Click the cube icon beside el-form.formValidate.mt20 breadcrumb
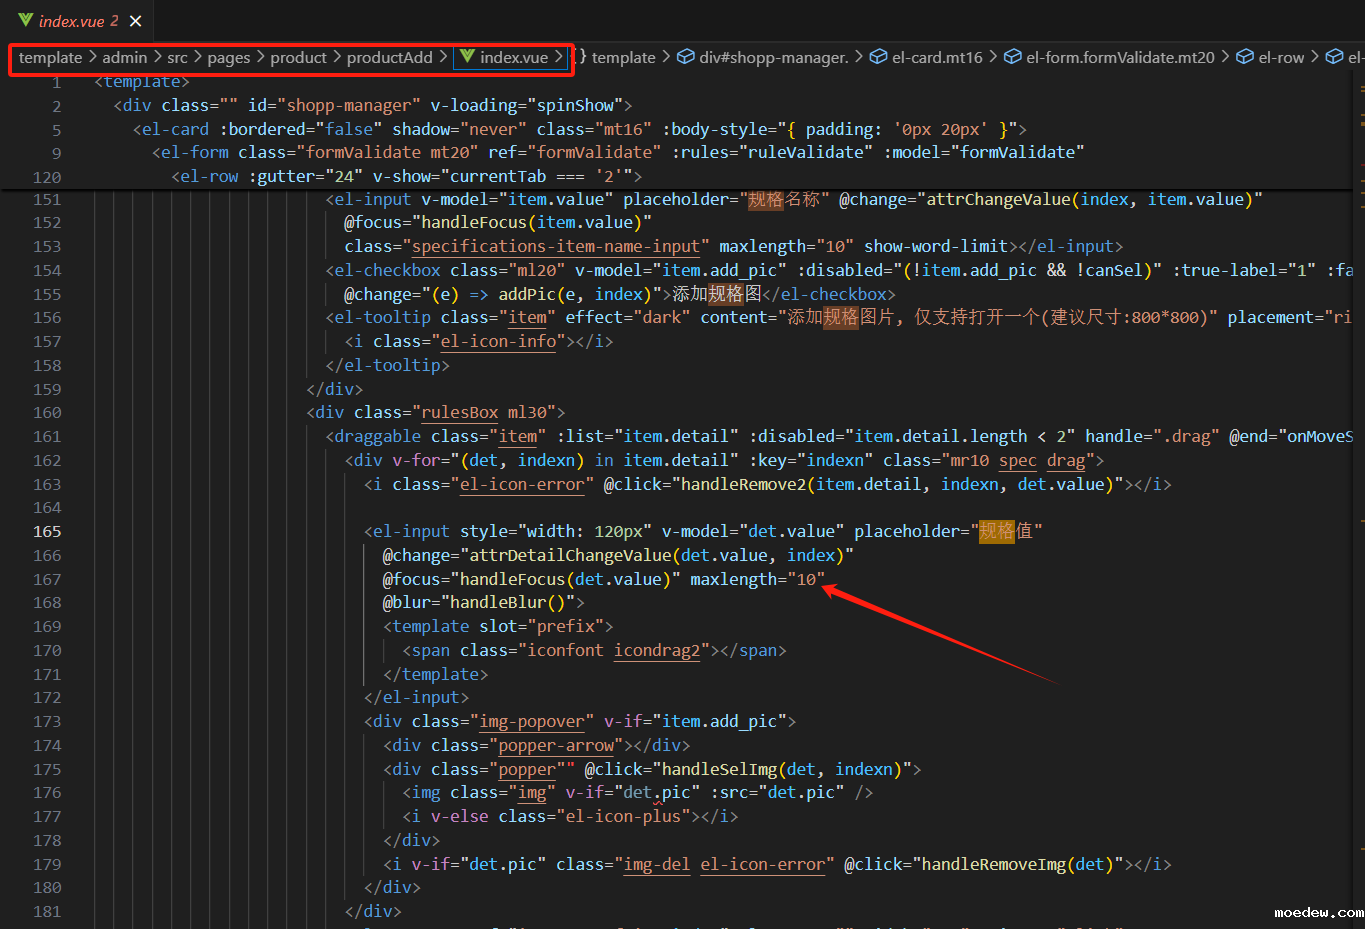 pyautogui.click(x=1012, y=57)
